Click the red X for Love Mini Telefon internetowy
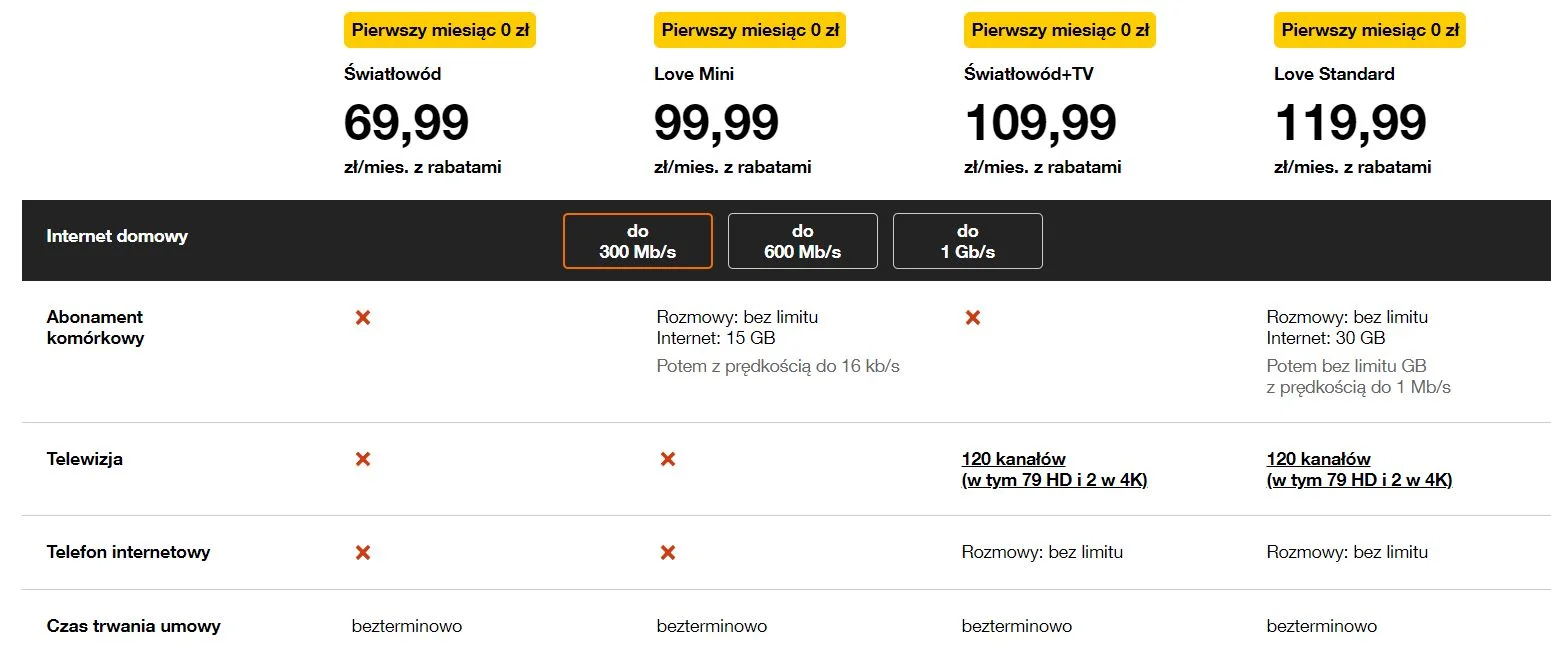The image size is (1551, 669). pyautogui.click(x=668, y=552)
